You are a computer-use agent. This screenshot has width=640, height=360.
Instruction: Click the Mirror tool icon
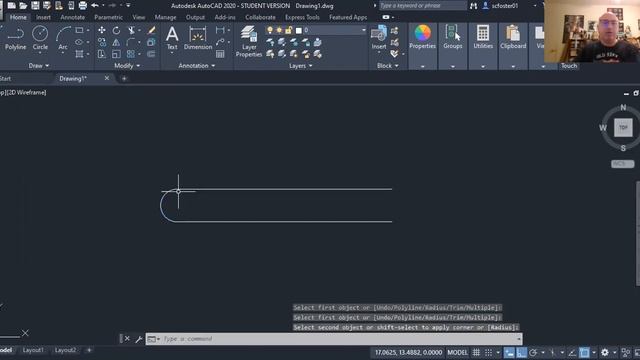(x=116, y=42)
